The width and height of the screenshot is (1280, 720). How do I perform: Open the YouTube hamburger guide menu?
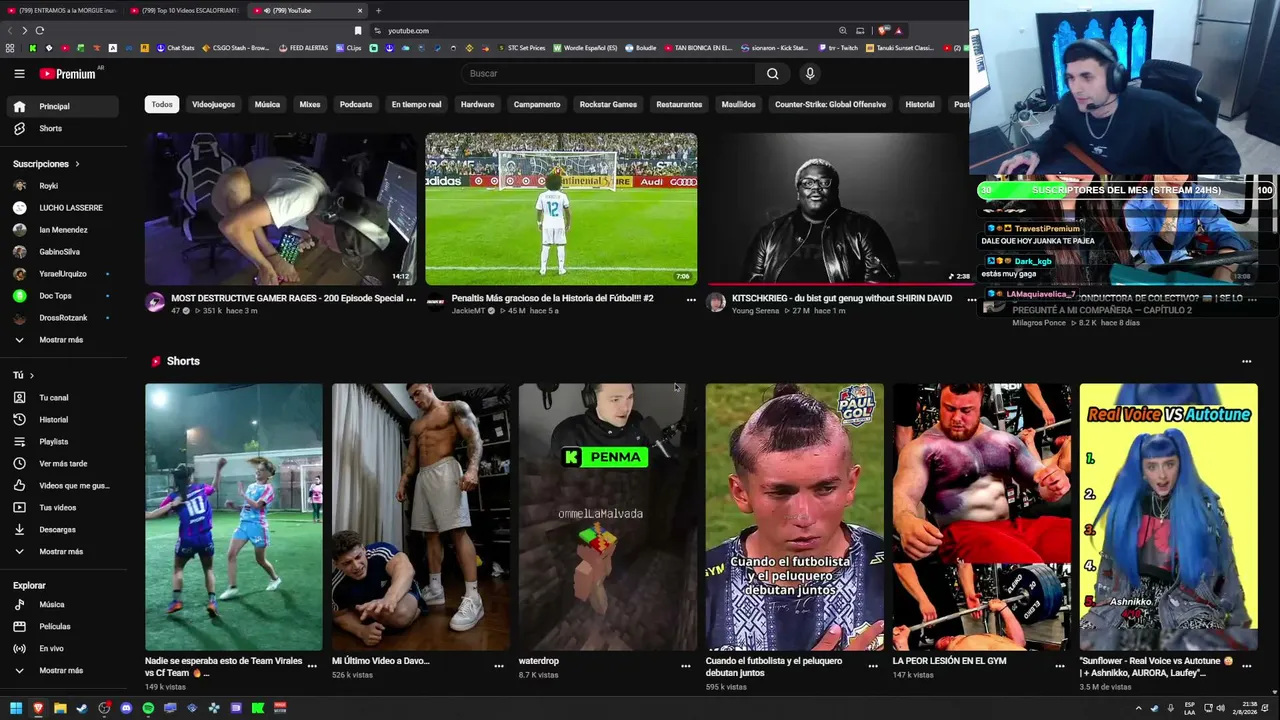point(19,73)
